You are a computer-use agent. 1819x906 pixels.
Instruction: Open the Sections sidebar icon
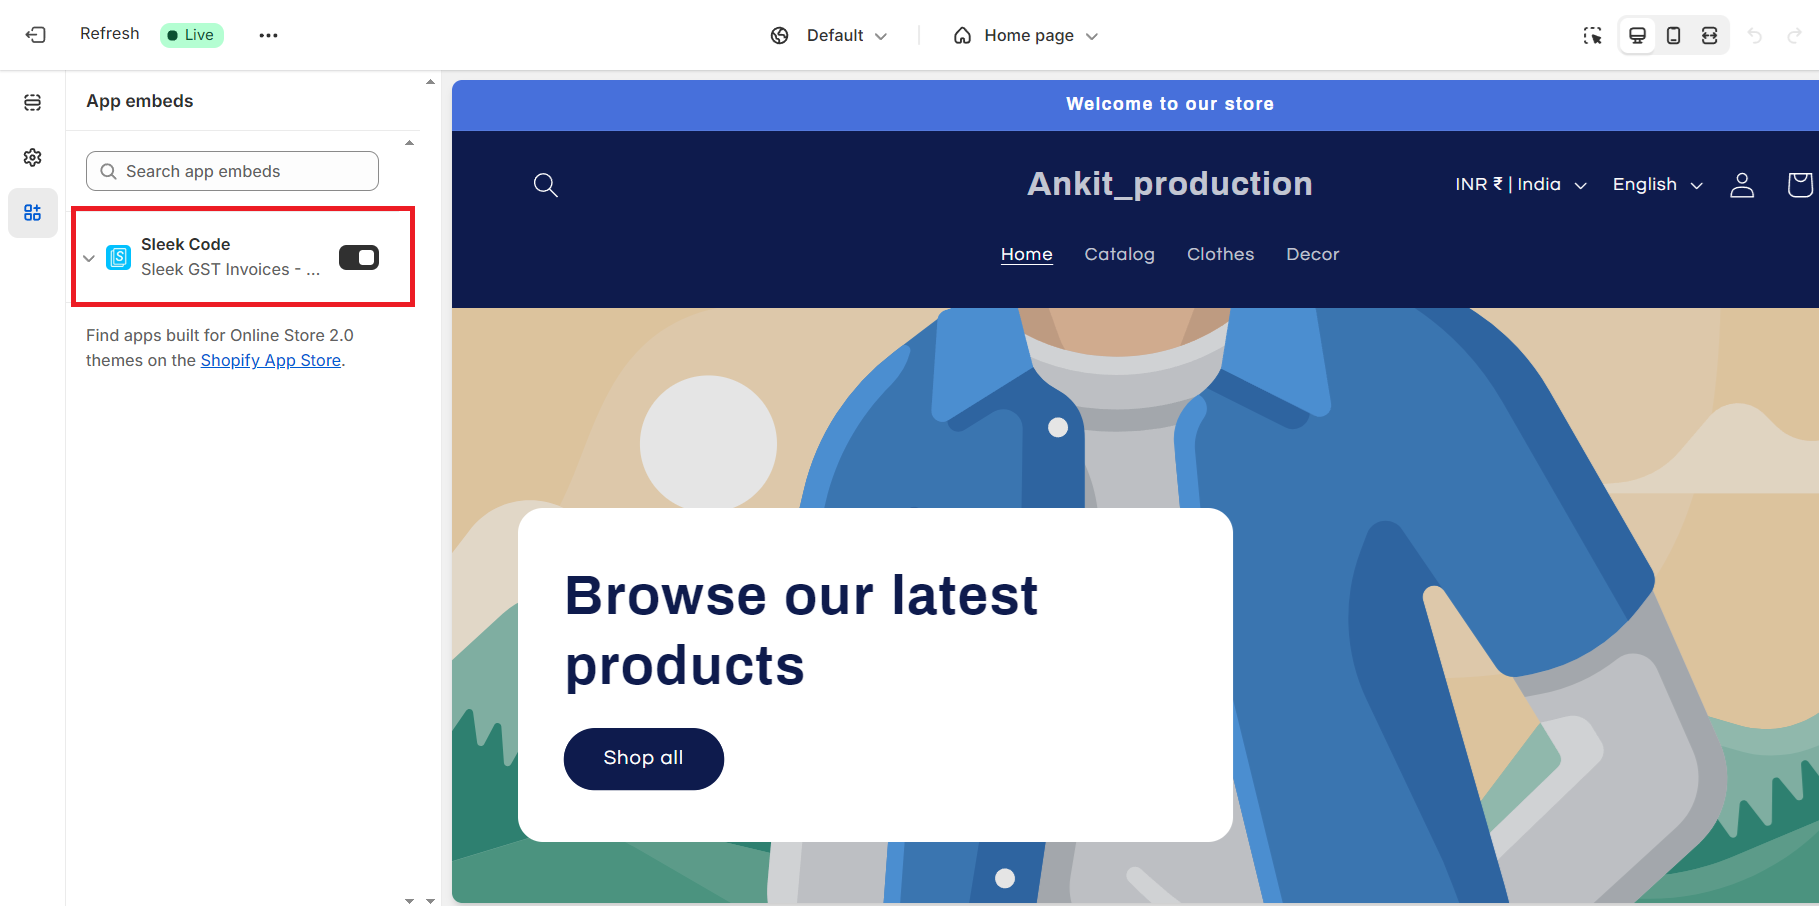click(33, 102)
